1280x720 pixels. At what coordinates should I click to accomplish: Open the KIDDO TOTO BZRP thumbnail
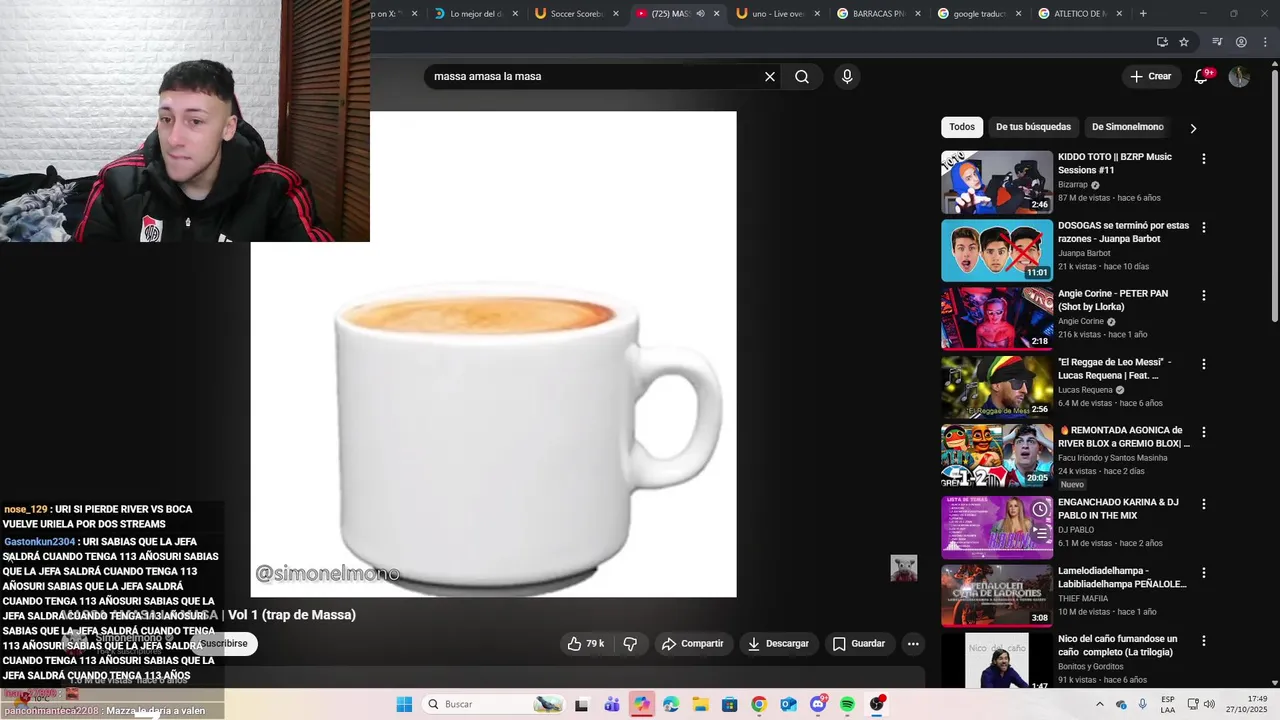pyautogui.click(x=997, y=182)
